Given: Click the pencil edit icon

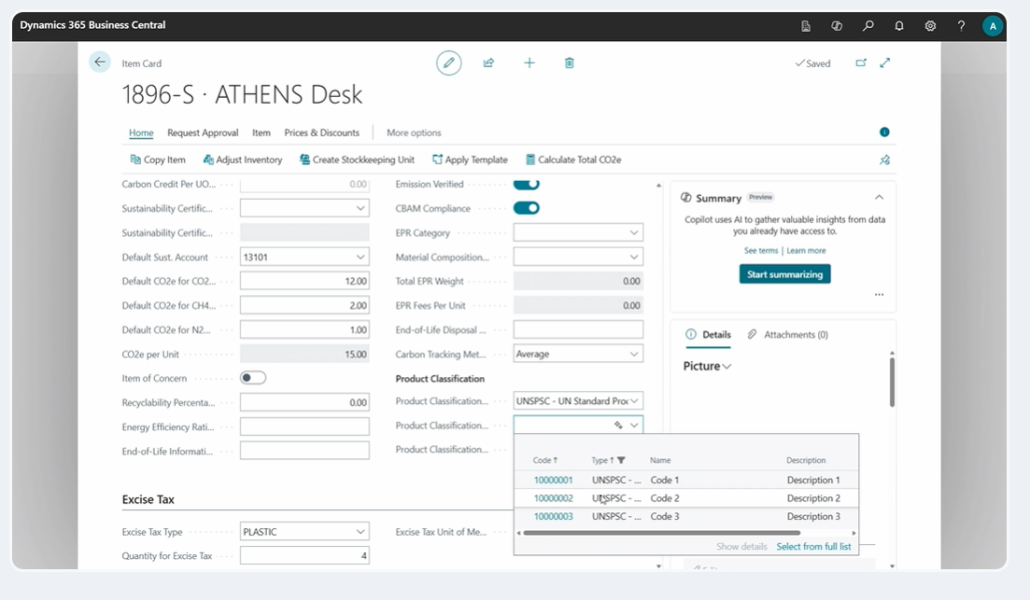Looking at the screenshot, I should pos(449,63).
